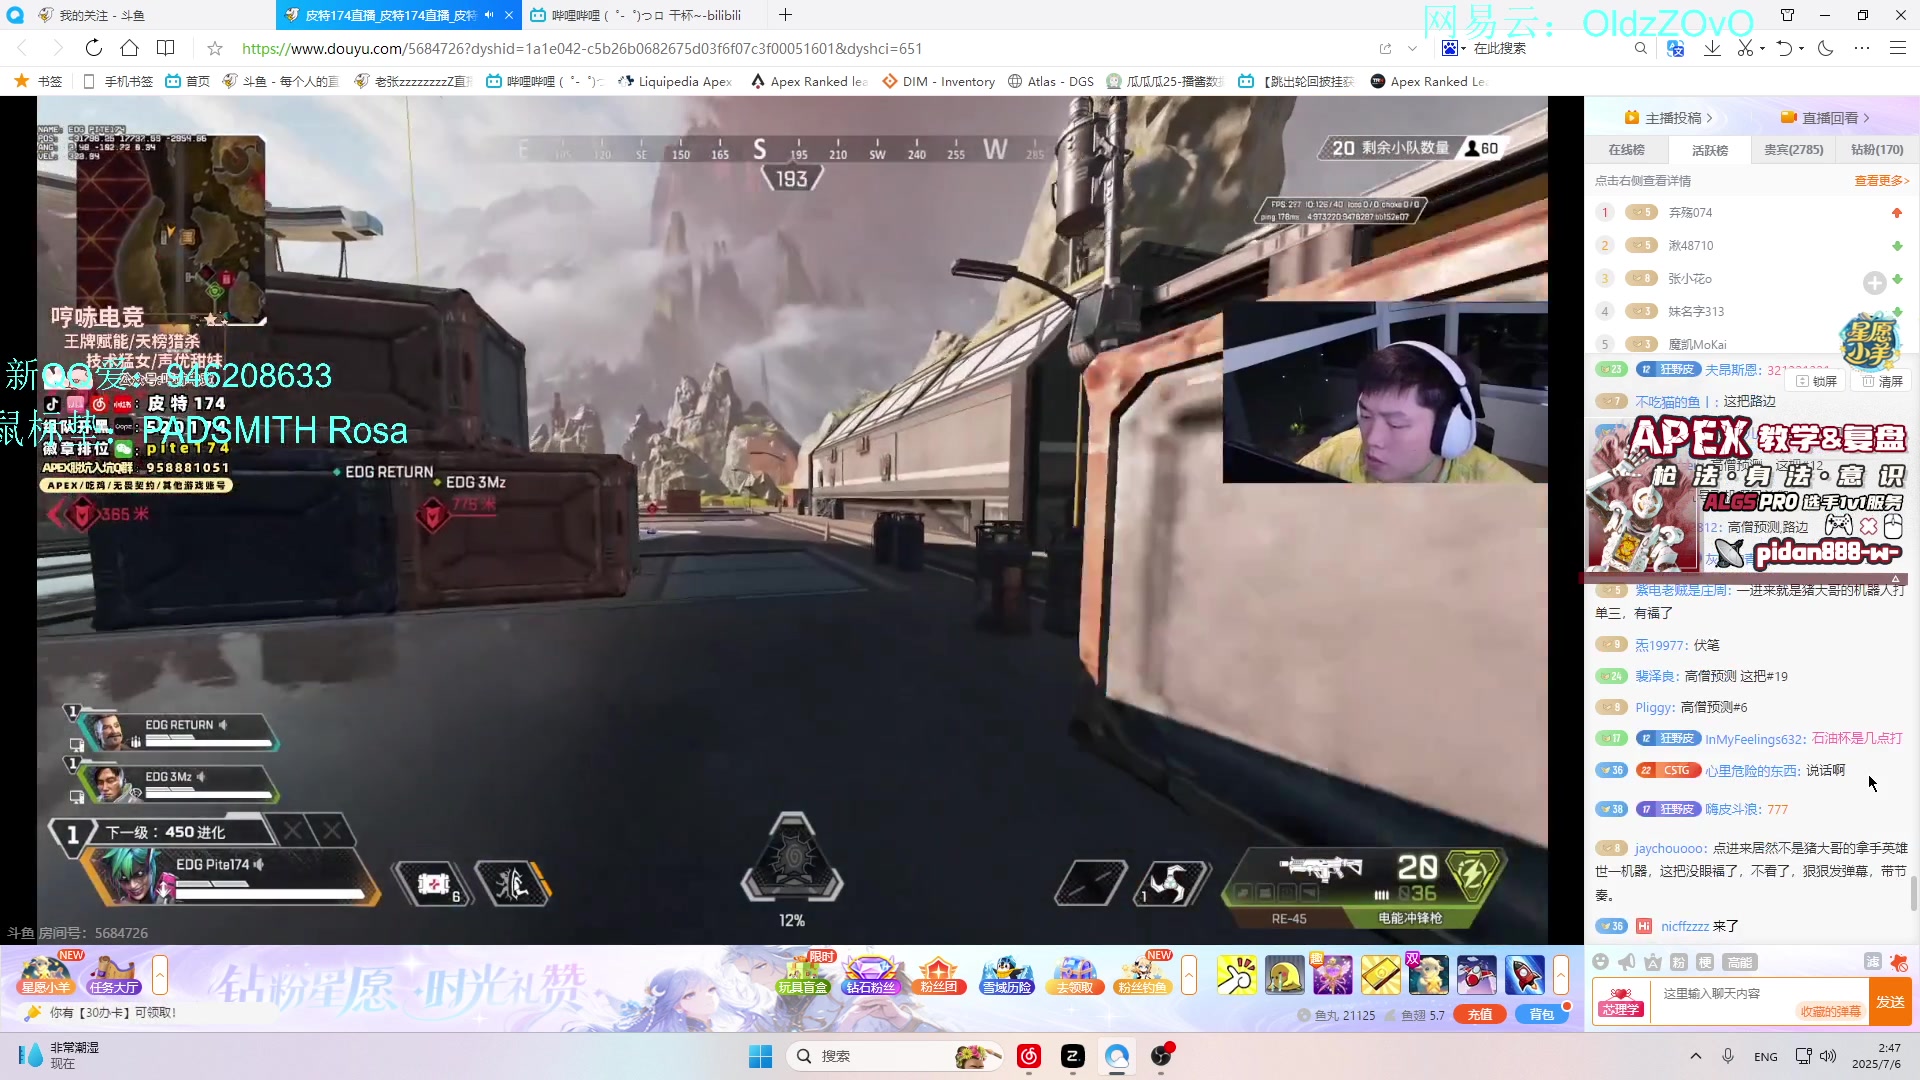Viewport: 1920px width, 1080px height.
Task: Open the browser downloads icon
Action: [x=1712, y=48]
